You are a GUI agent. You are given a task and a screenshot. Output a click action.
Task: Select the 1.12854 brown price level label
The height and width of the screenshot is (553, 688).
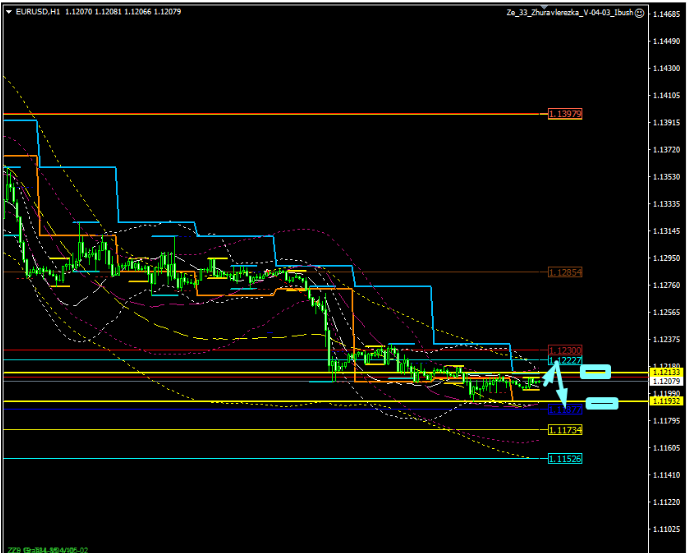click(x=565, y=272)
